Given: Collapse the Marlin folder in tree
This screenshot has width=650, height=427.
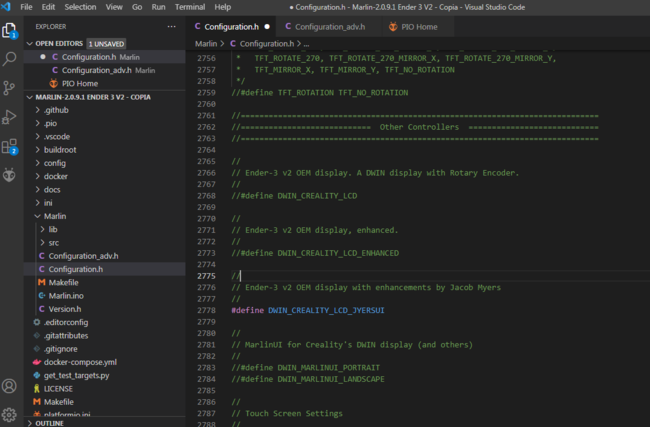Looking at the screenshot, I should [x=55, y=216].
